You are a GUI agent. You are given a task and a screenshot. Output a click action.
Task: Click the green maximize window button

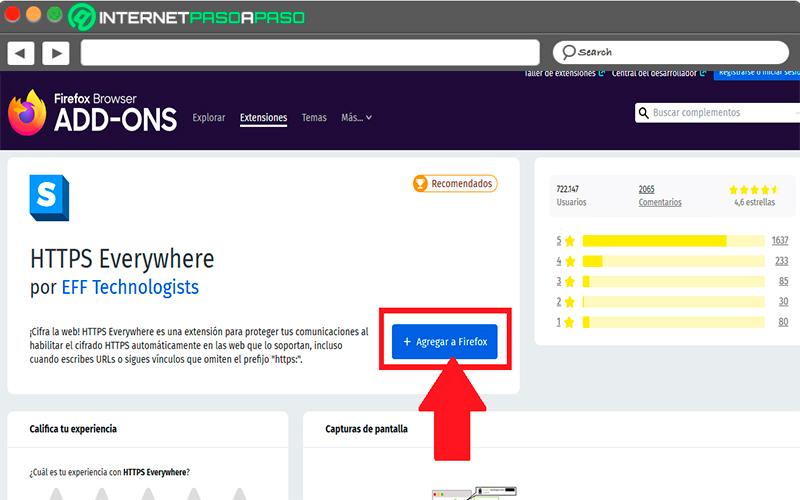pos(55,14)
